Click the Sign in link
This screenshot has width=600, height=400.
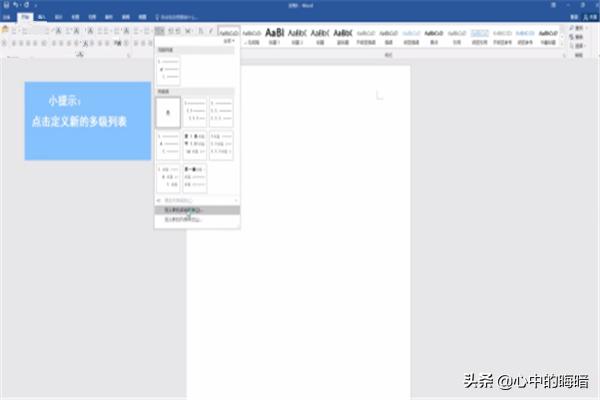tap(574, 17)
